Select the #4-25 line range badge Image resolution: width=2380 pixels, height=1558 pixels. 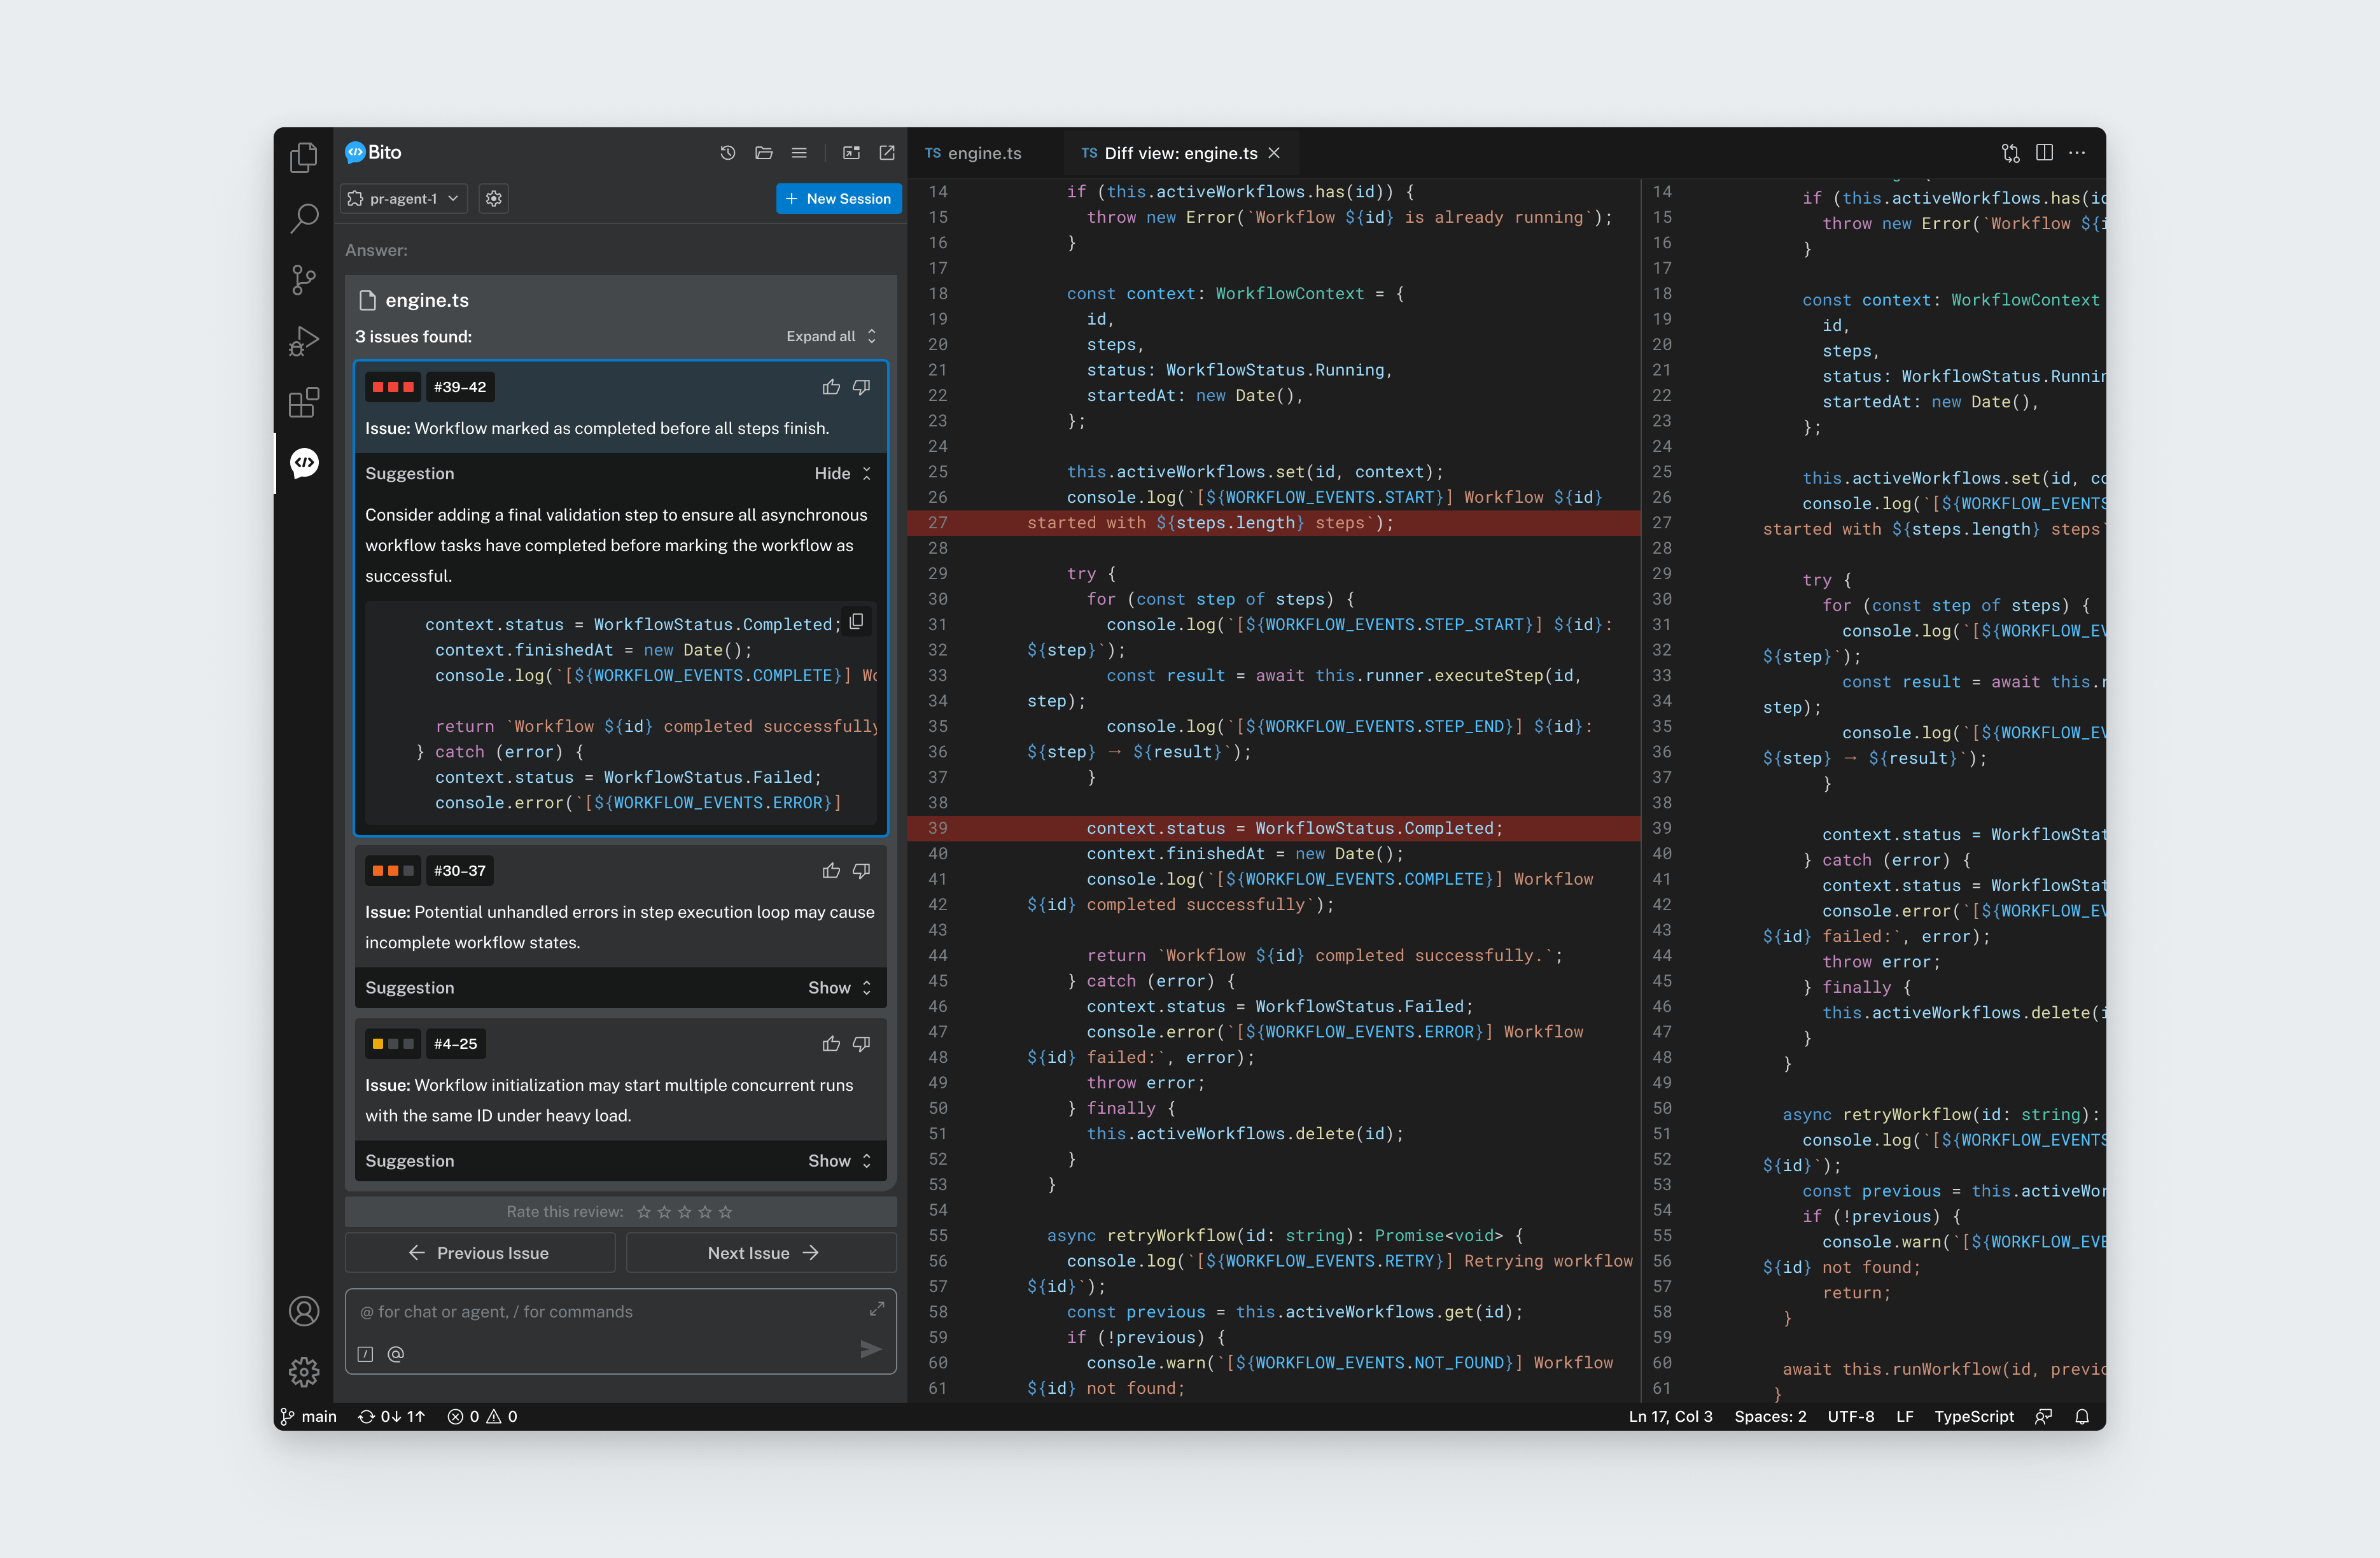point(455,1044)
